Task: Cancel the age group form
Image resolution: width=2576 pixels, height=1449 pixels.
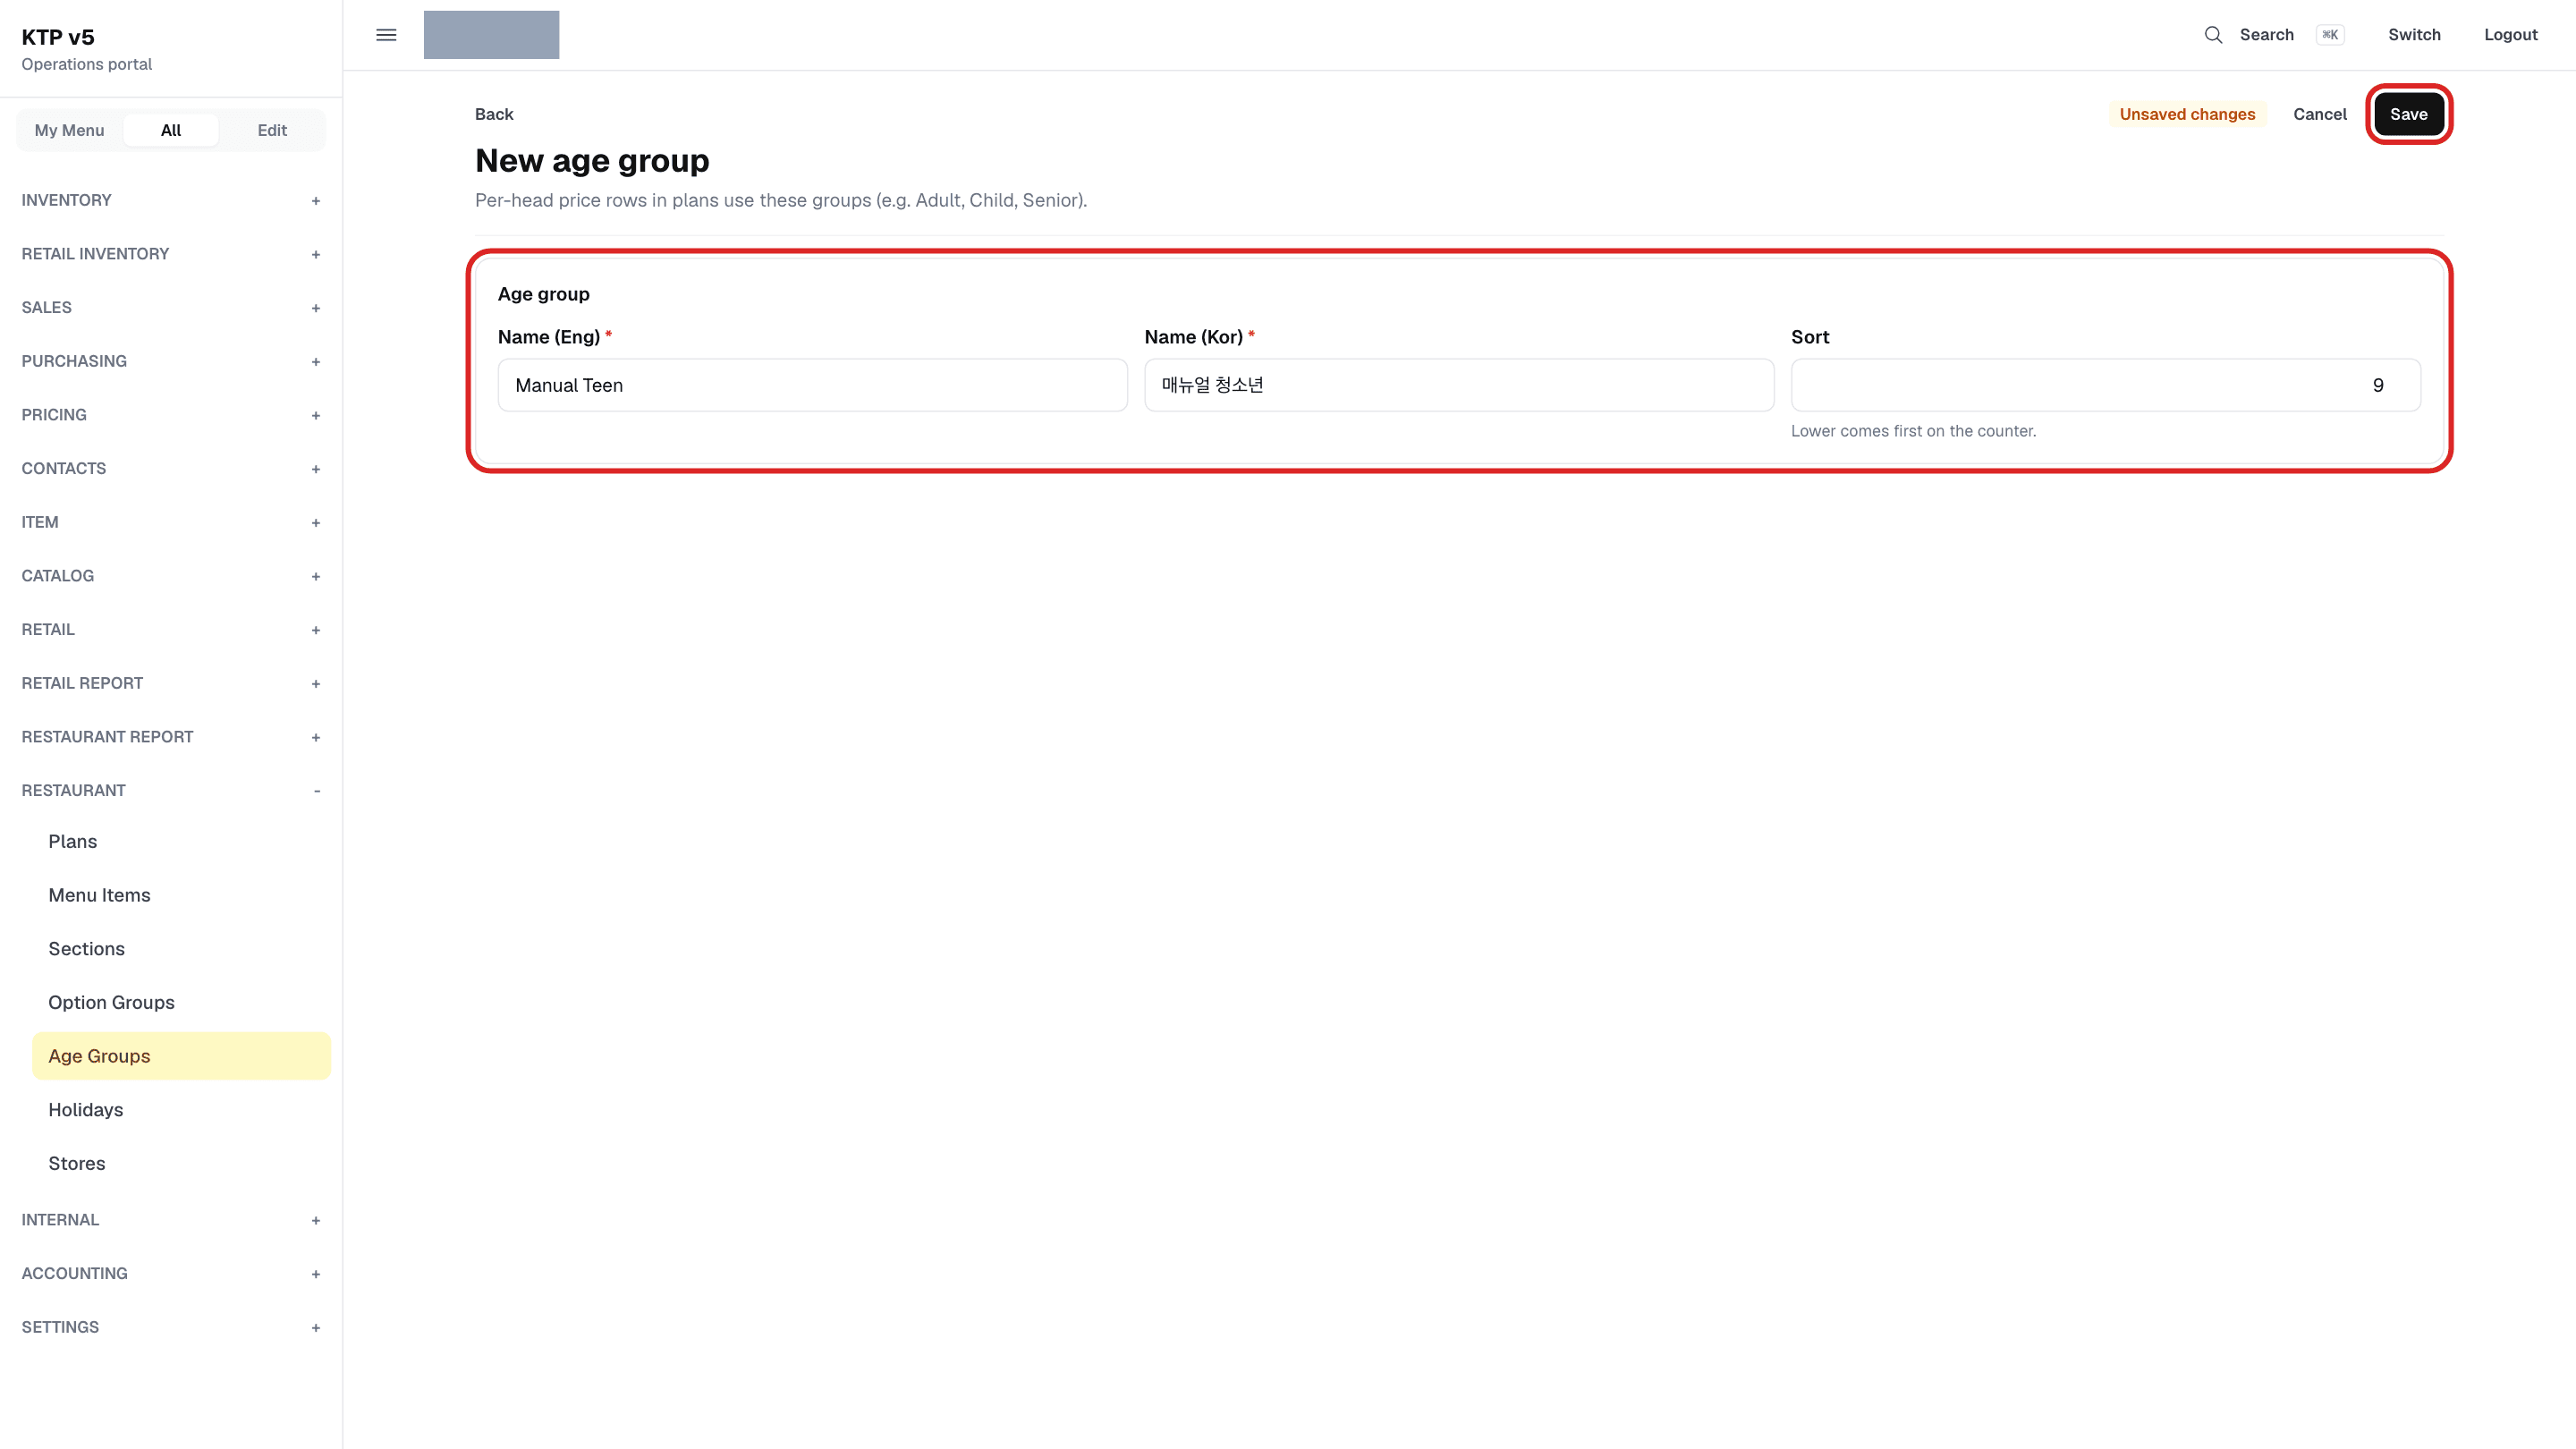Action: pyautogui.click(x=2319, y=114)
